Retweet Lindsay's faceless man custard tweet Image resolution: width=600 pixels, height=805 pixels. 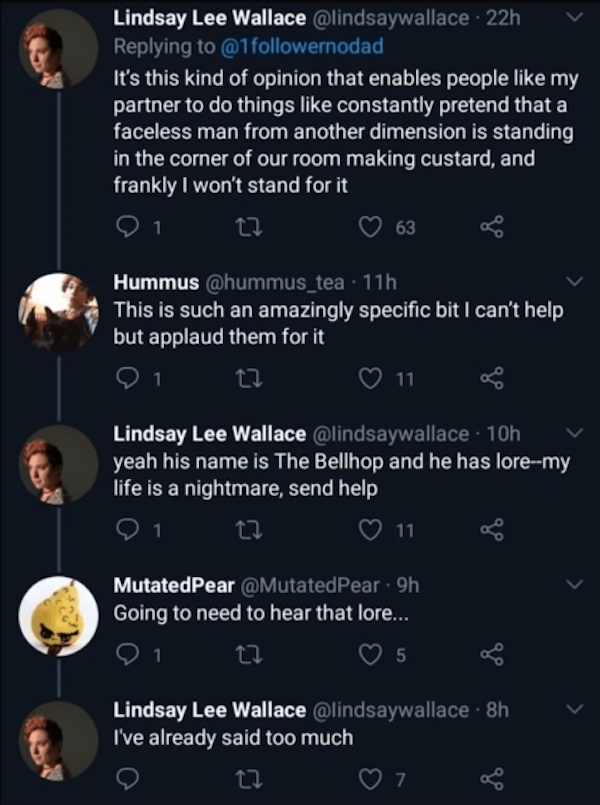pyautogui.click(x=242, y=228)
